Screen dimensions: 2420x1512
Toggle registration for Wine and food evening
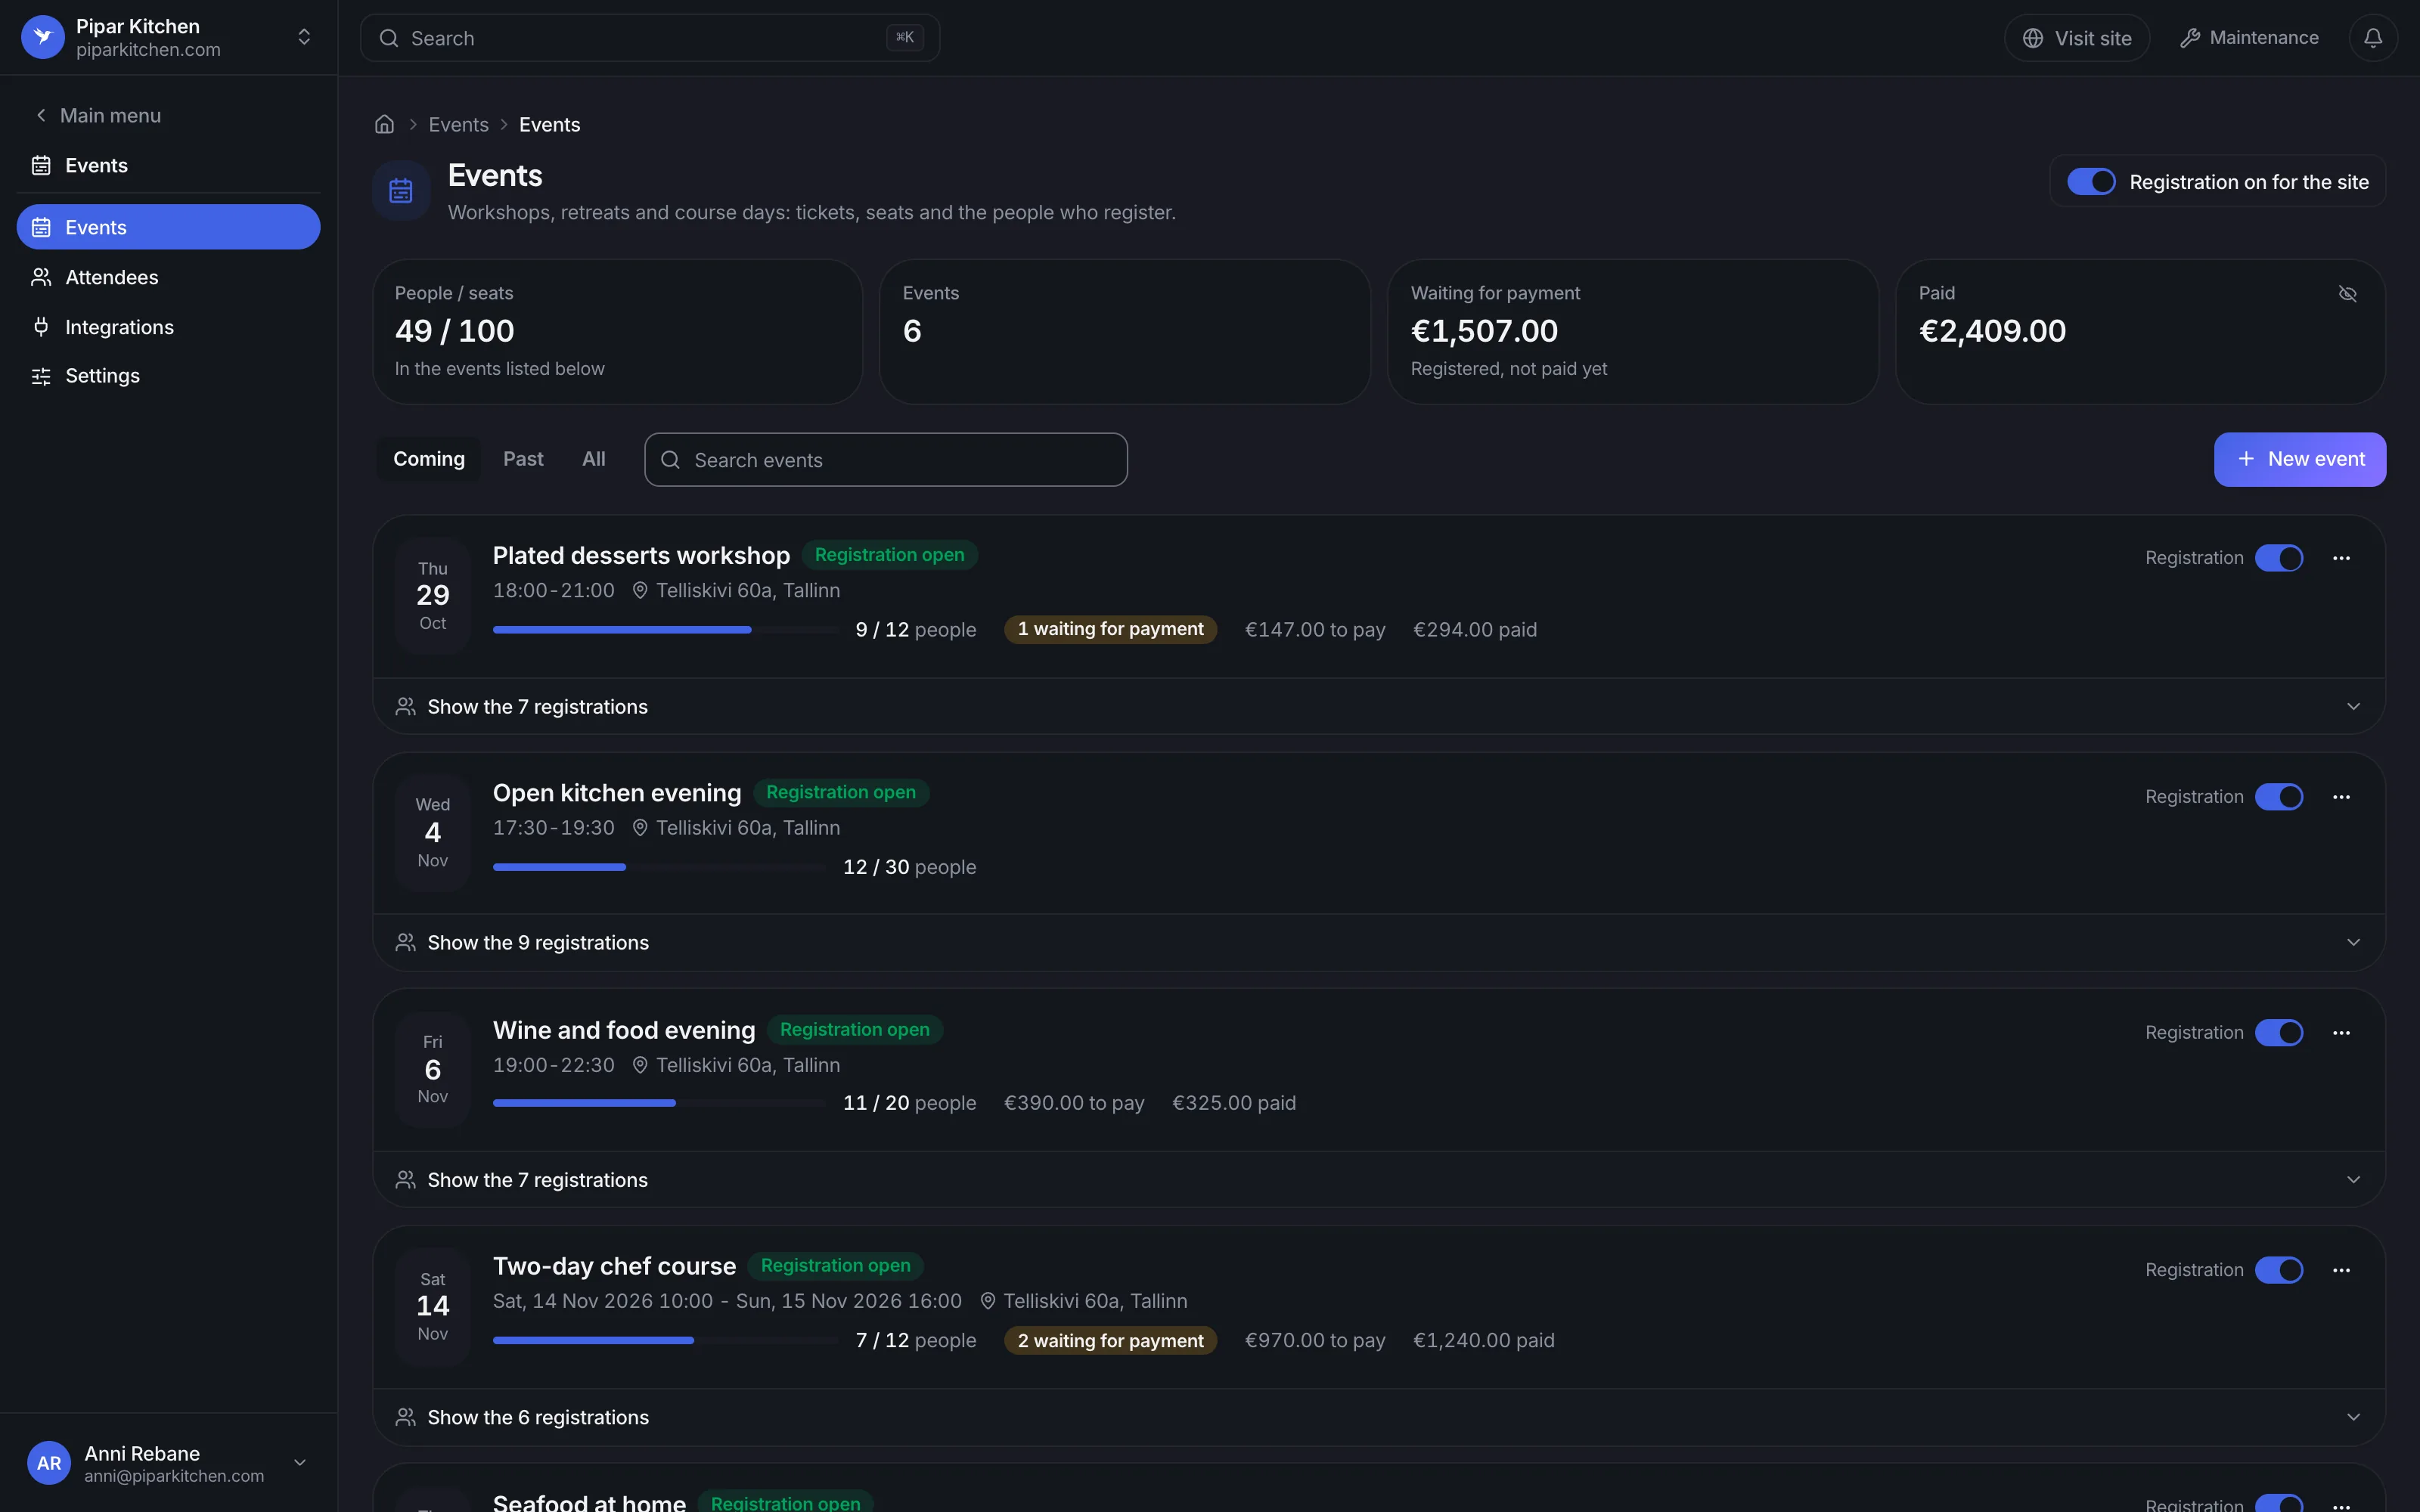2279,1033
